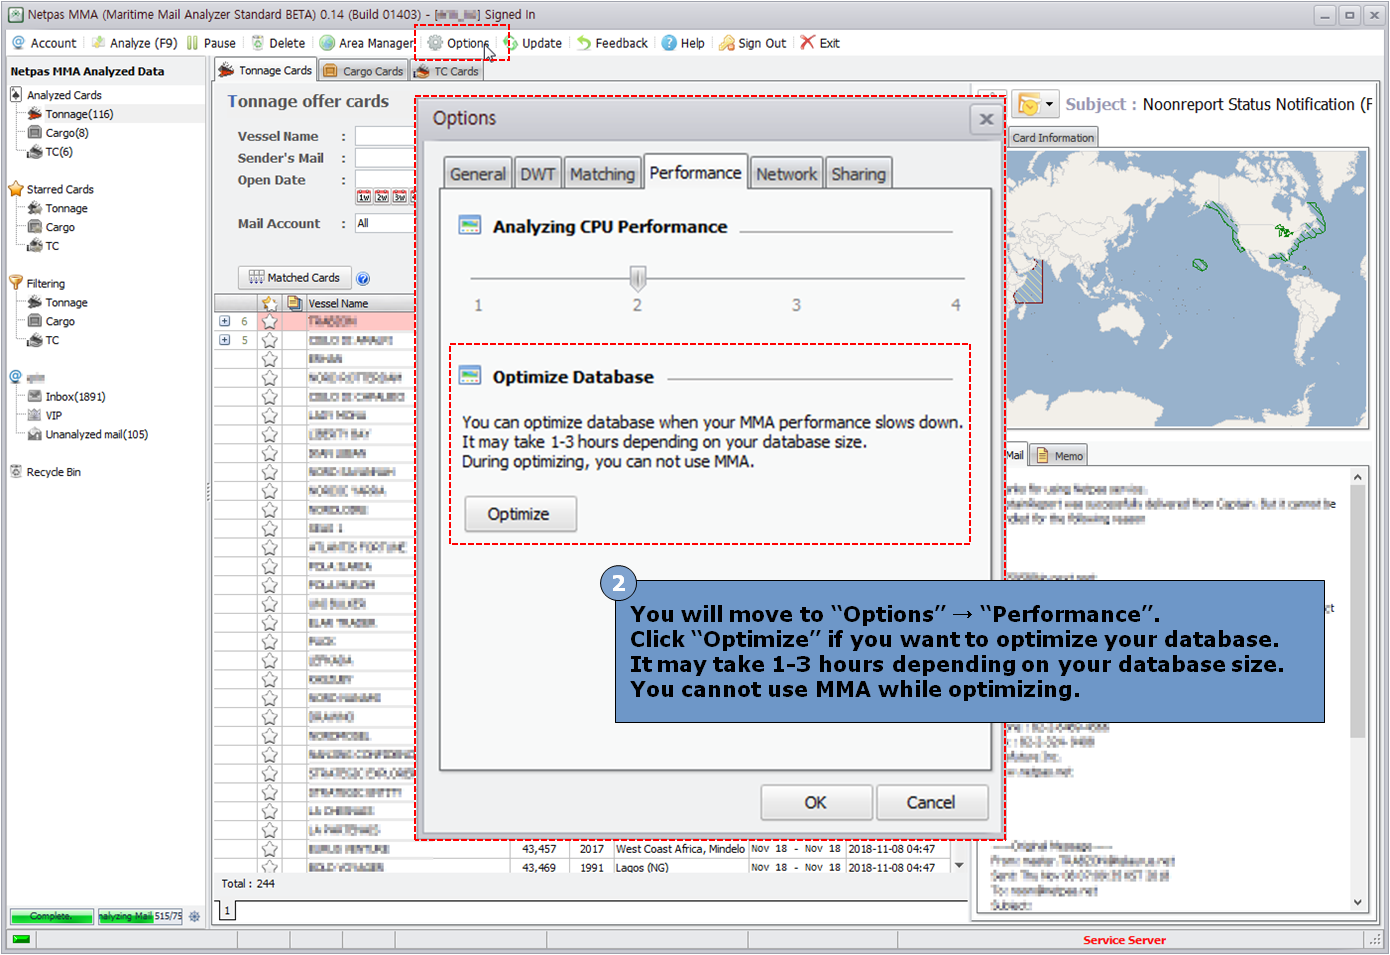Click Sign Out in the toolbar
This screenshot has height=955, width=1390.
click(x=753, y=43)
